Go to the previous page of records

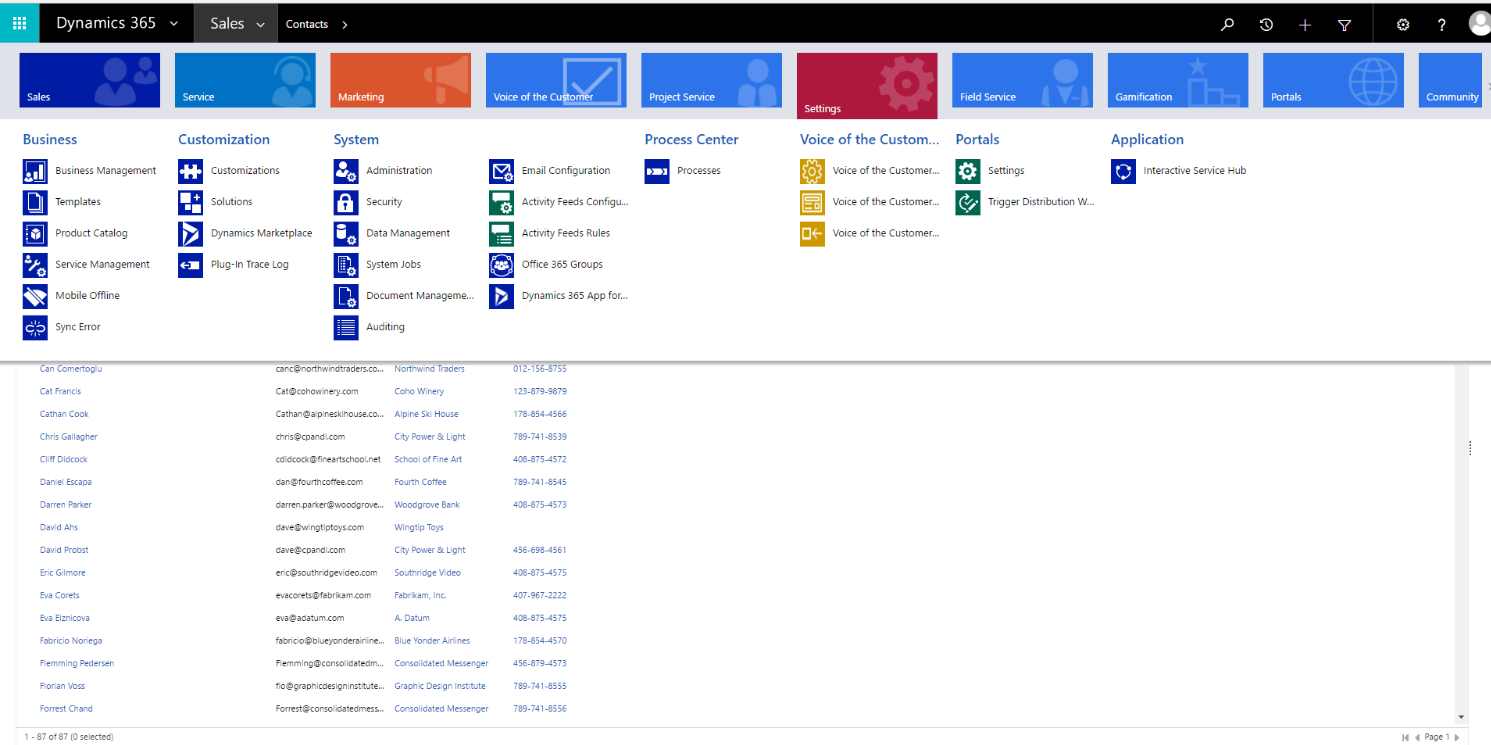[x=1417, y=737]
